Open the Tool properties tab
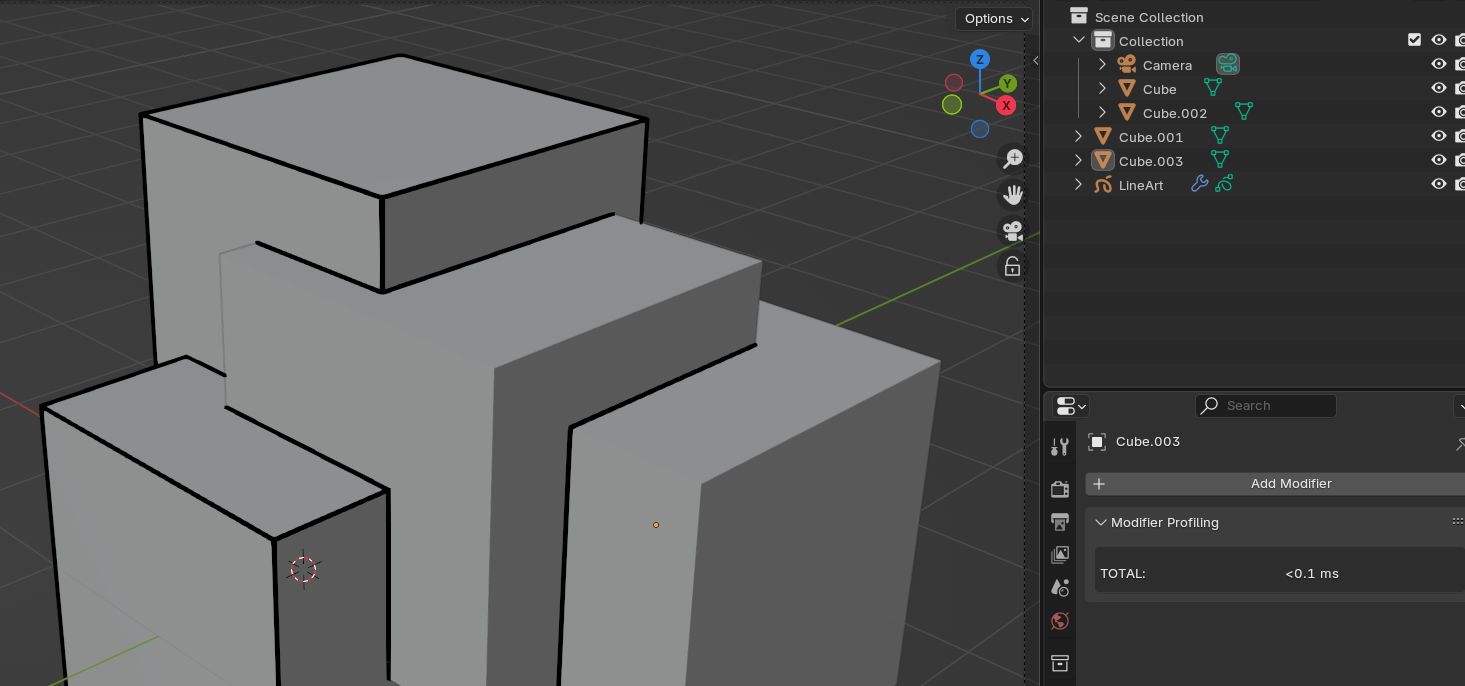The width and height of the screenshot is (1465, 686). (1060, 446)
